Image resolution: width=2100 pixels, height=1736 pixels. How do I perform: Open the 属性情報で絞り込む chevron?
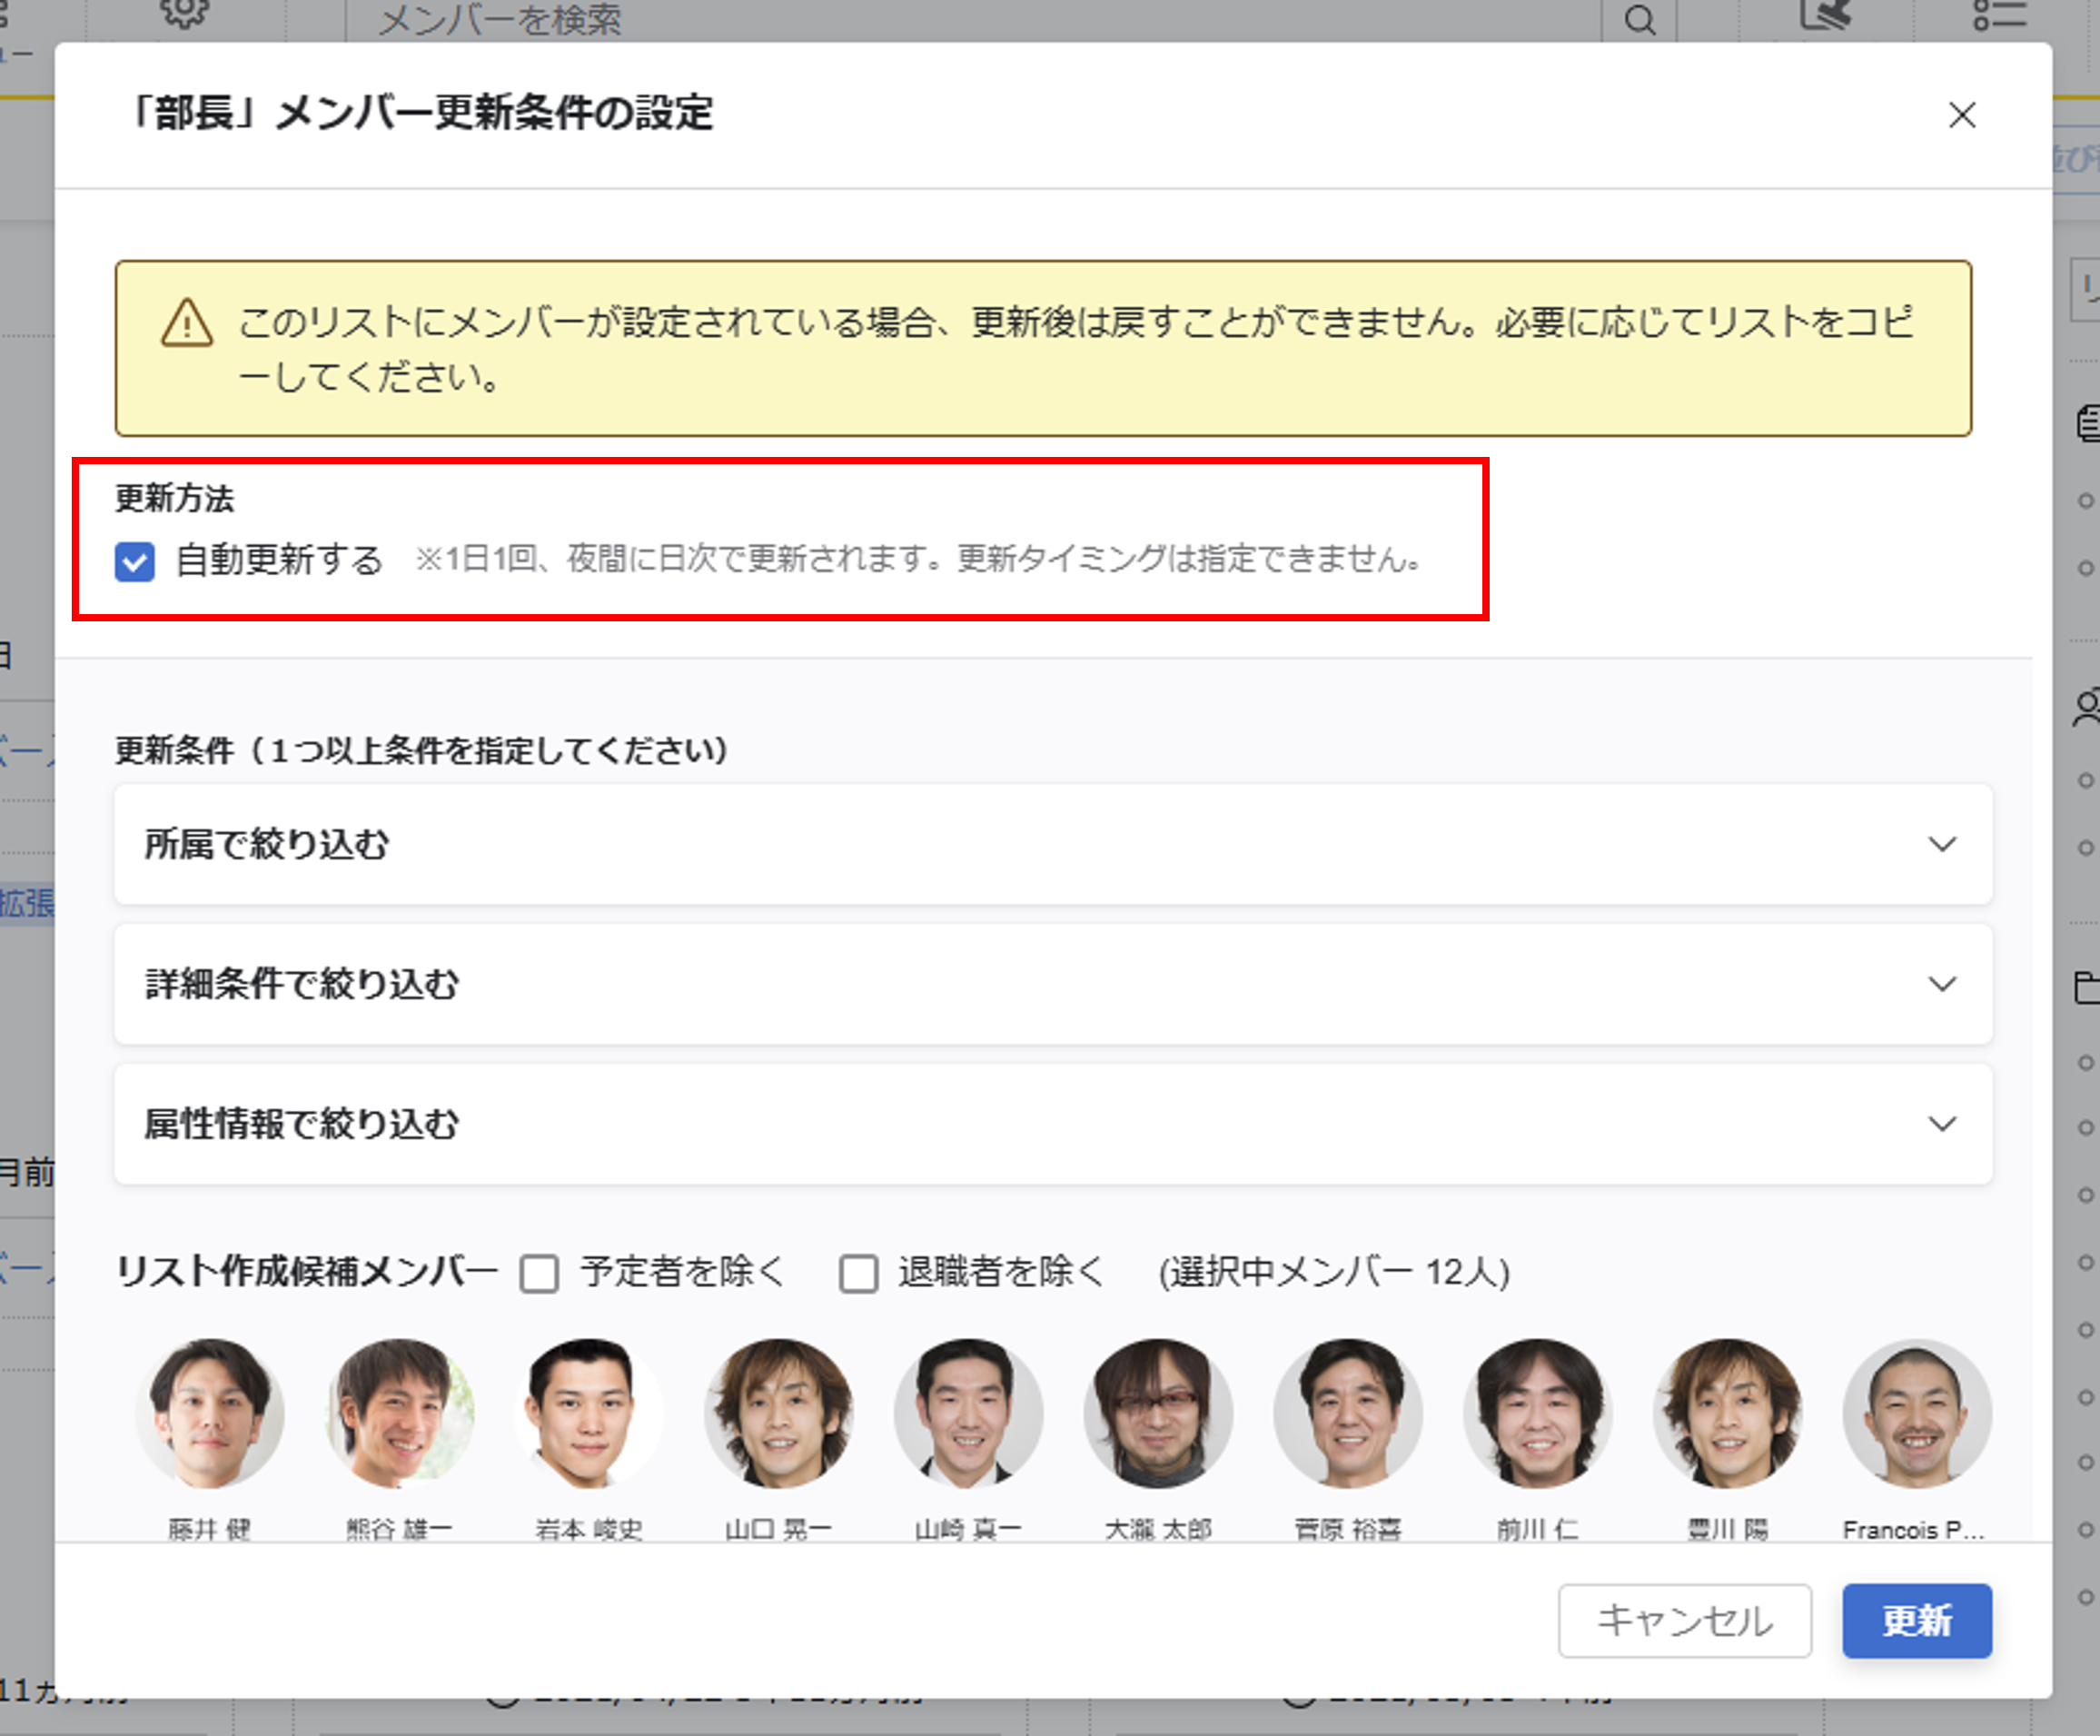[1941, 1124]
